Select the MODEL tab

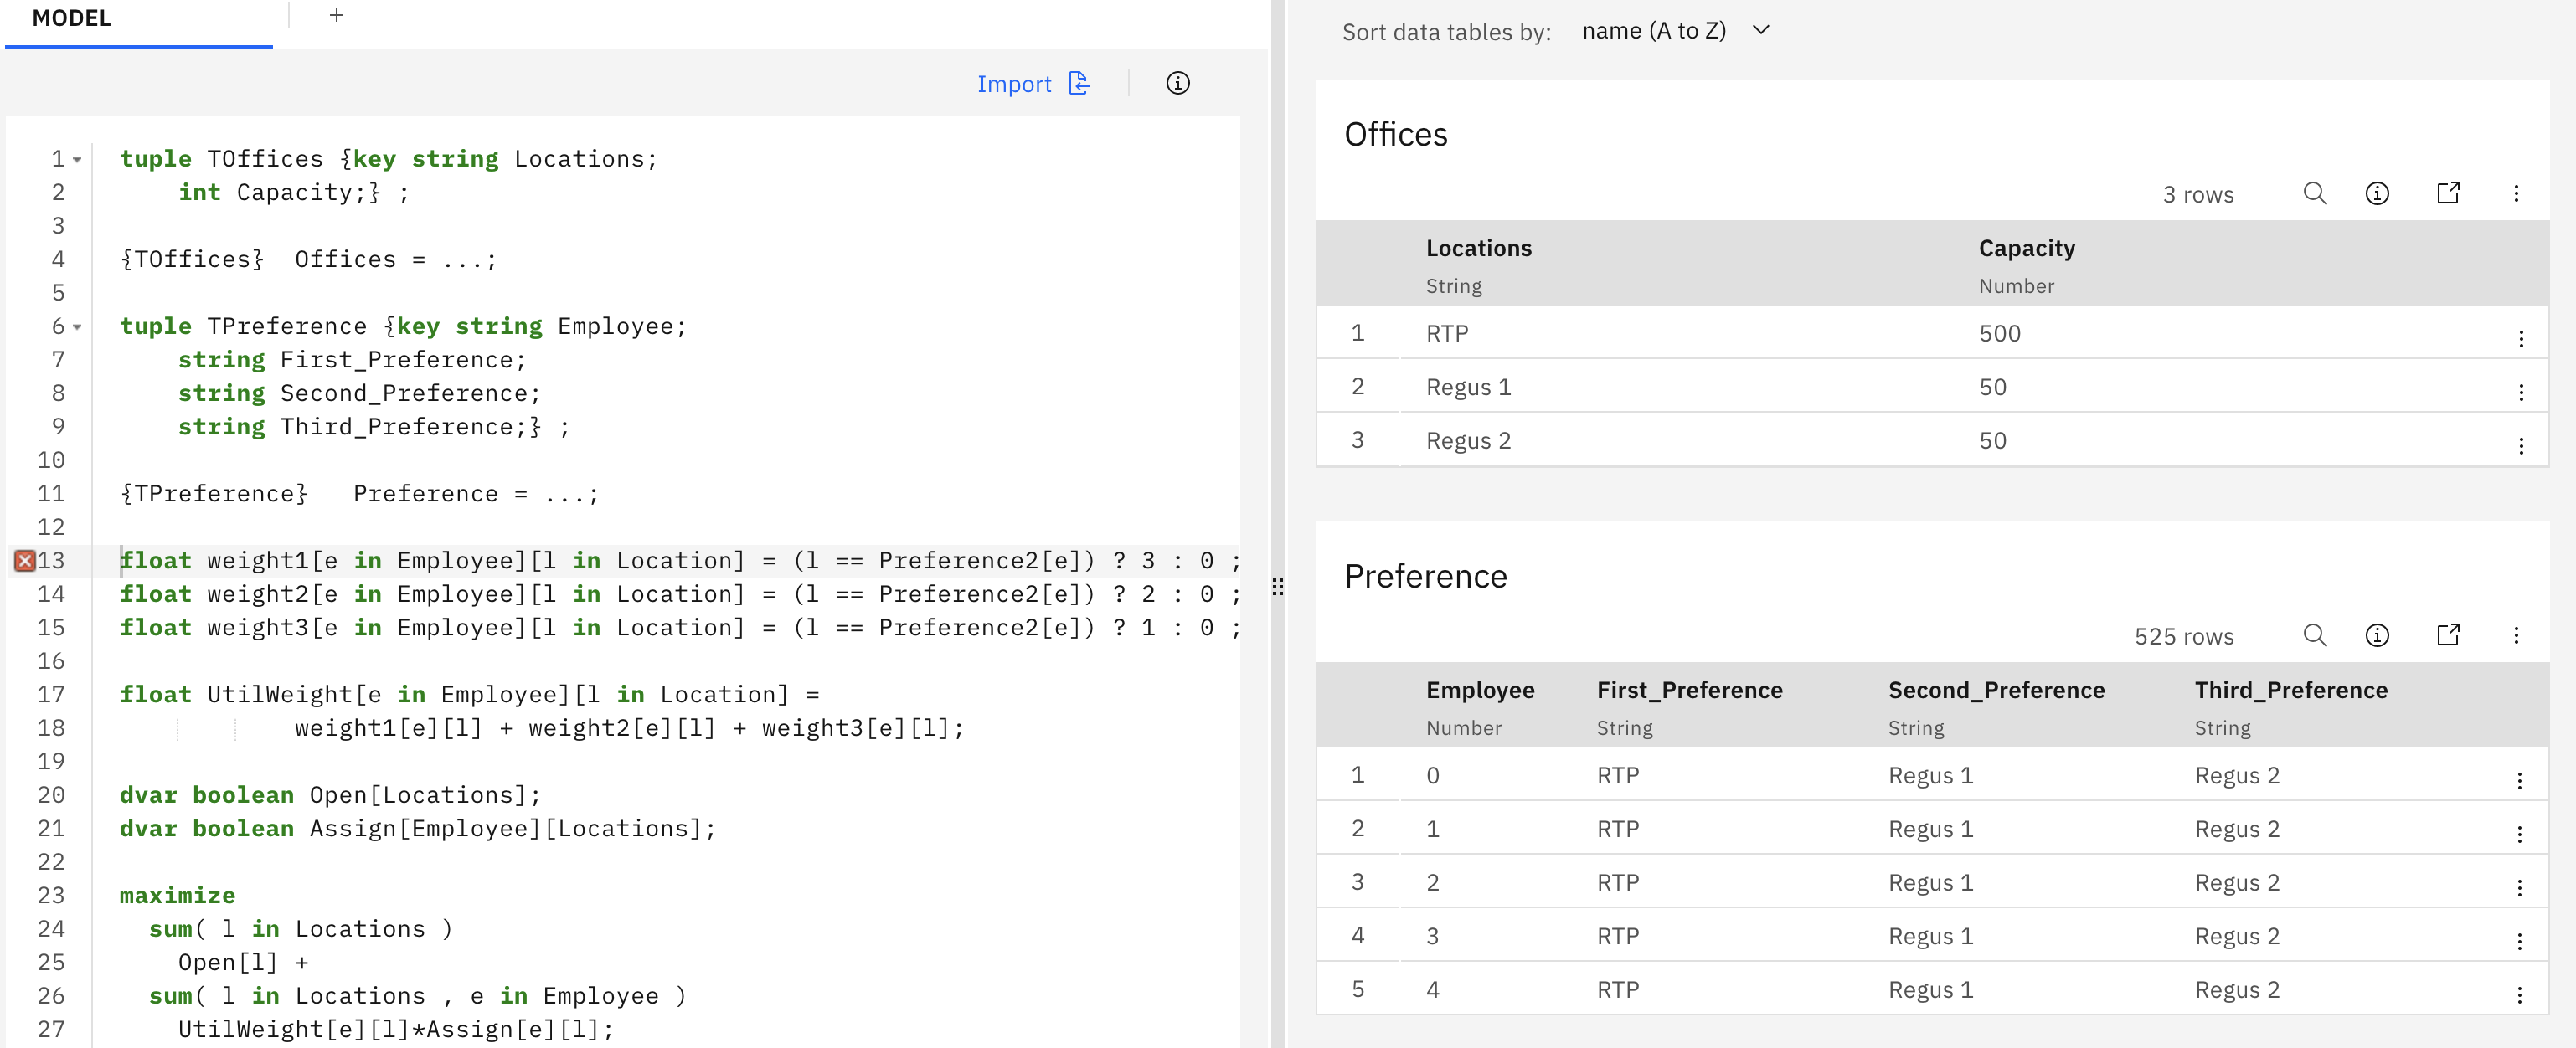(x=72, y=19)
